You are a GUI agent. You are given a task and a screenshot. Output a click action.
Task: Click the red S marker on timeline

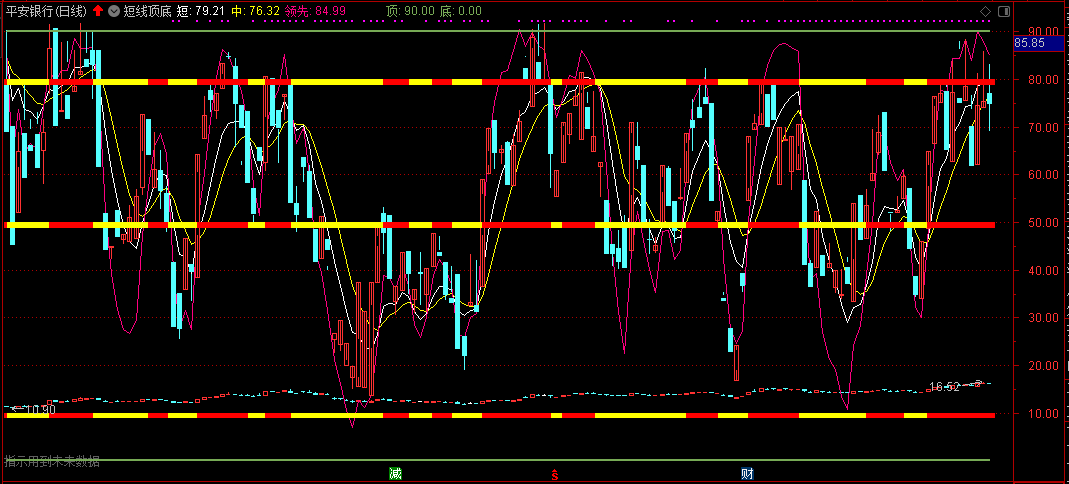tap(555, 474)
